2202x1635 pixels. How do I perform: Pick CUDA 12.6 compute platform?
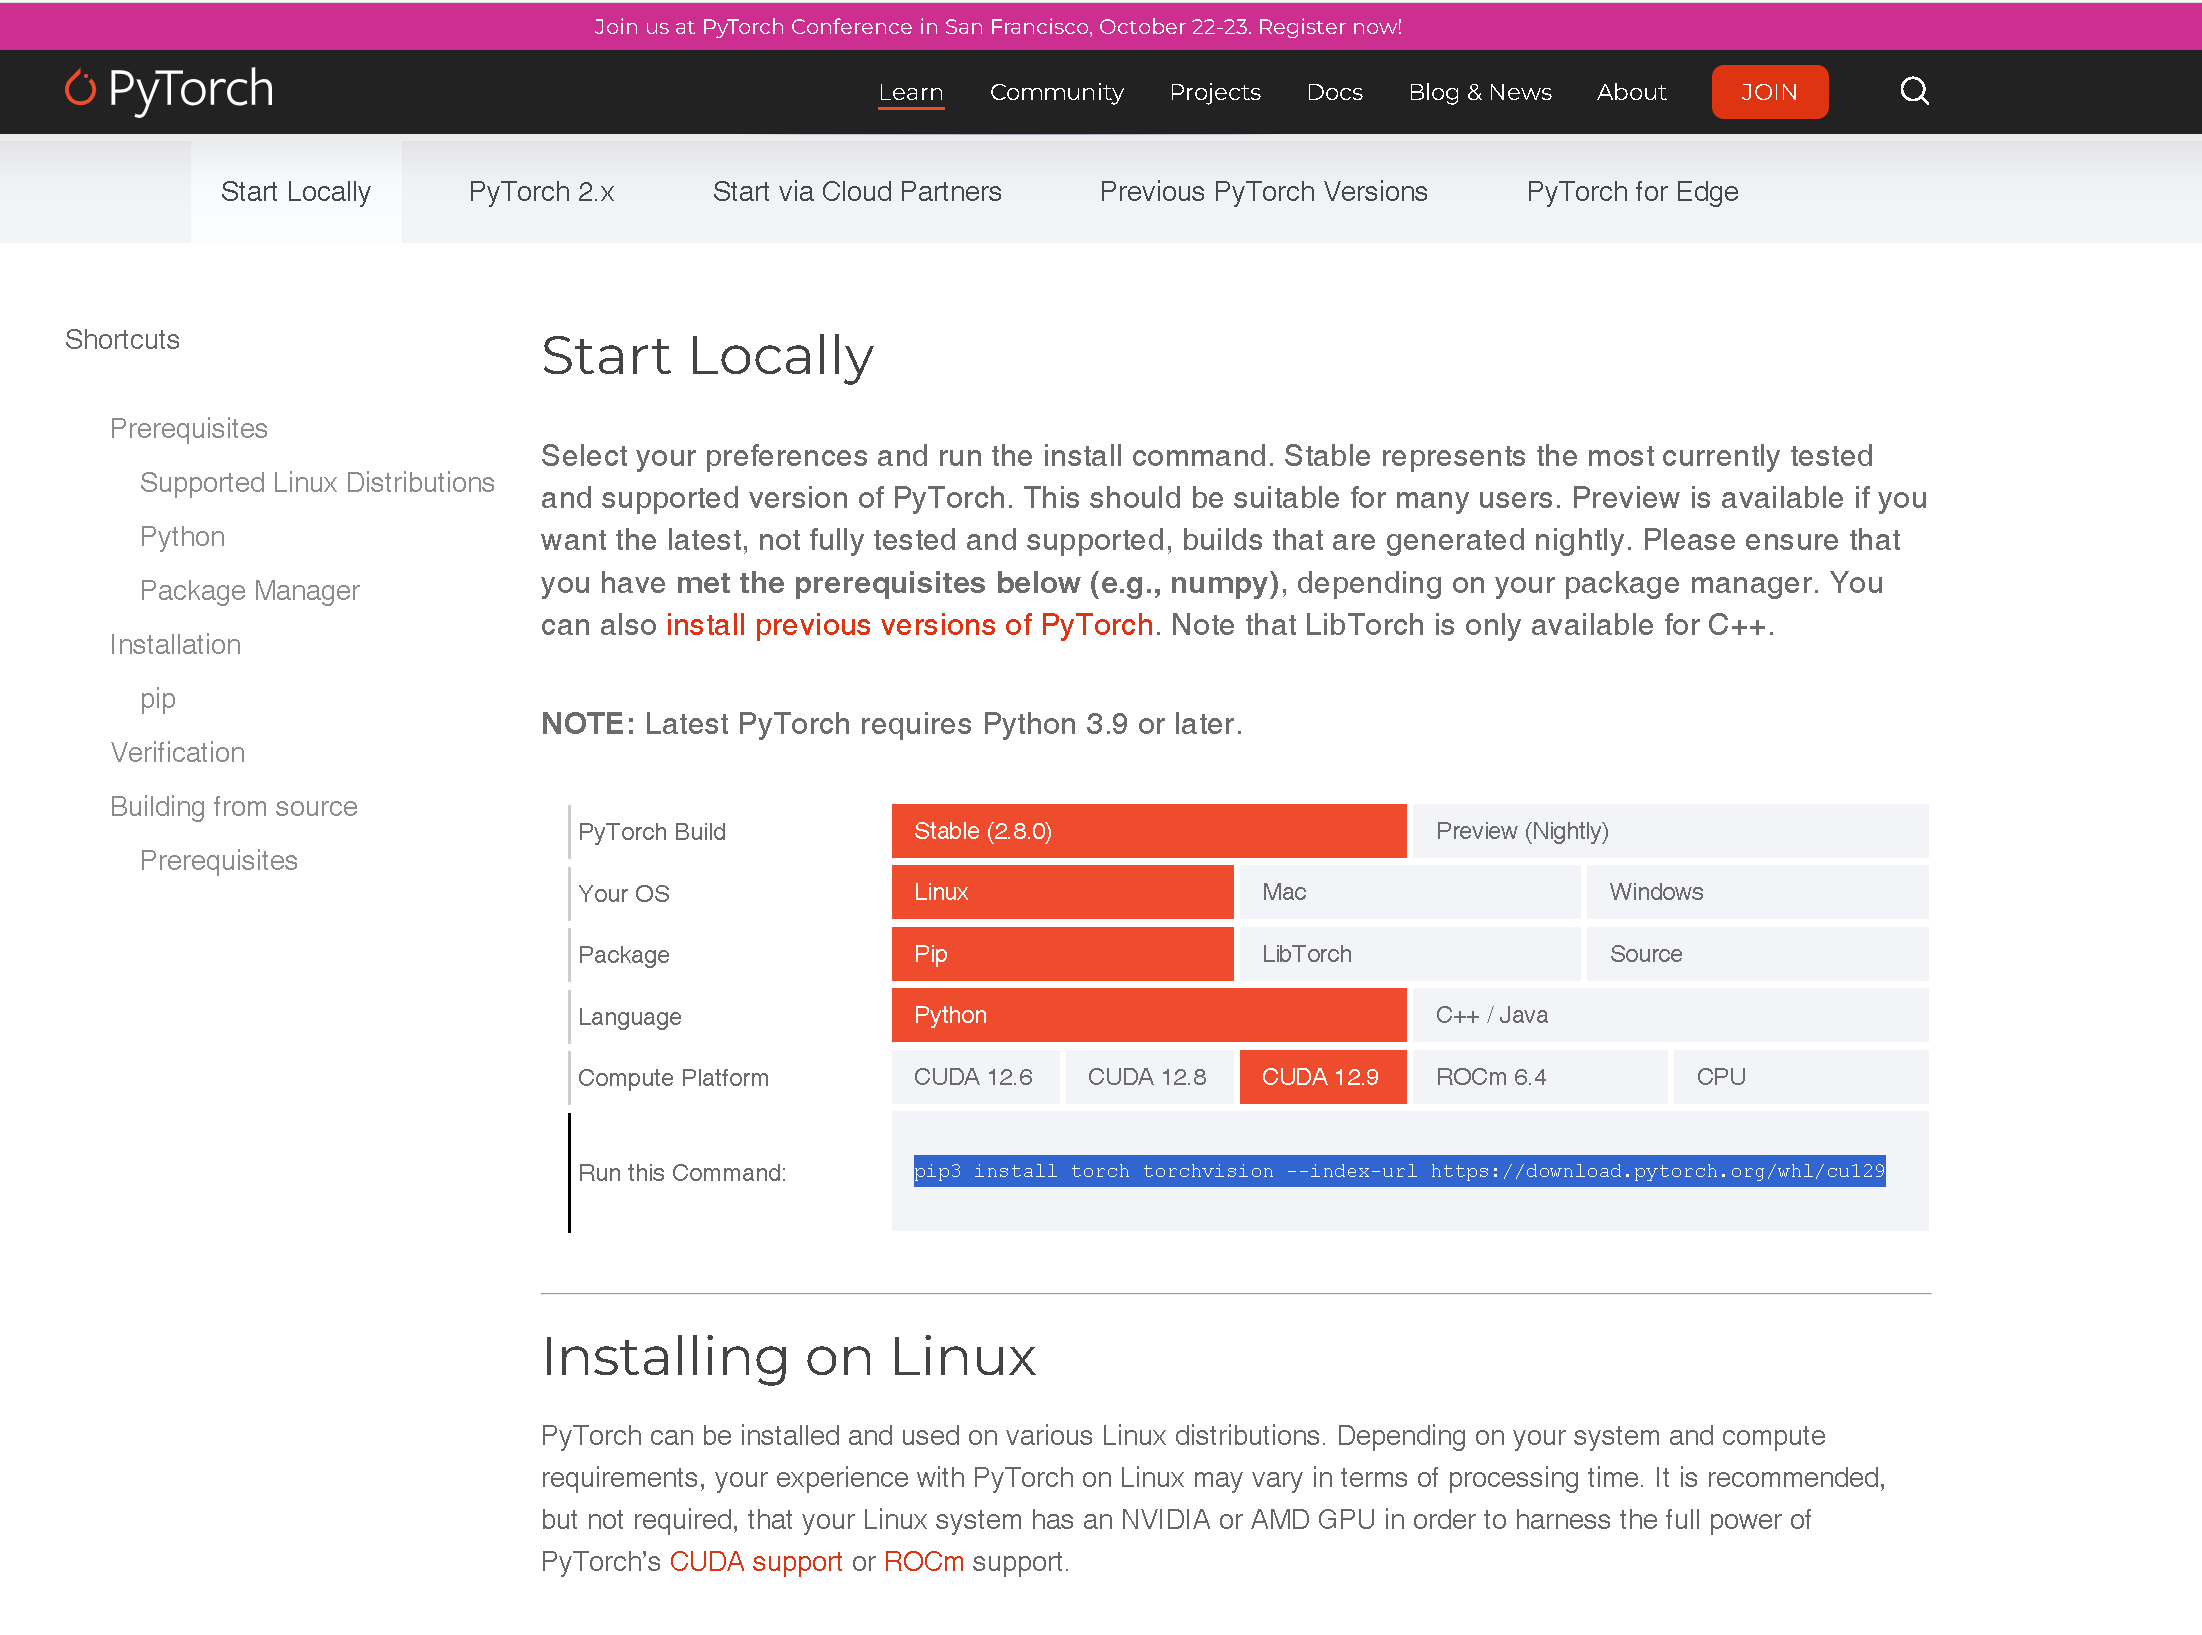(975, 1077)
